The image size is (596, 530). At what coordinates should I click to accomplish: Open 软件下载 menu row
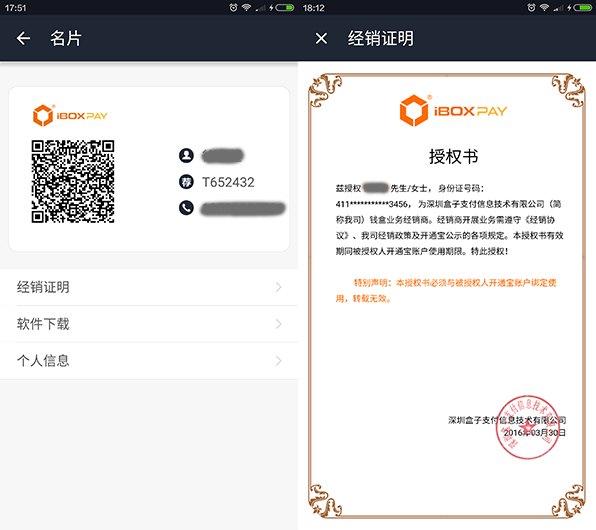pos(149,324)
